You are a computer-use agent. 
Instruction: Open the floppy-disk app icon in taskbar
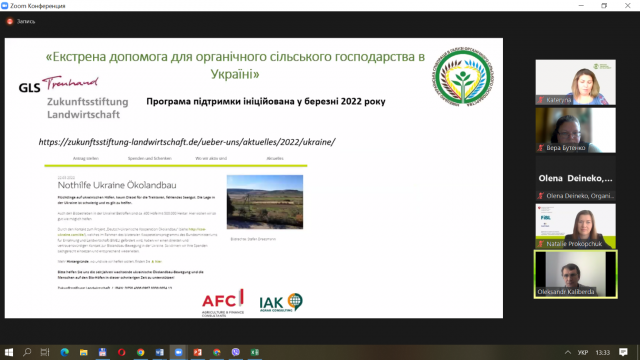tap(102, 352)
